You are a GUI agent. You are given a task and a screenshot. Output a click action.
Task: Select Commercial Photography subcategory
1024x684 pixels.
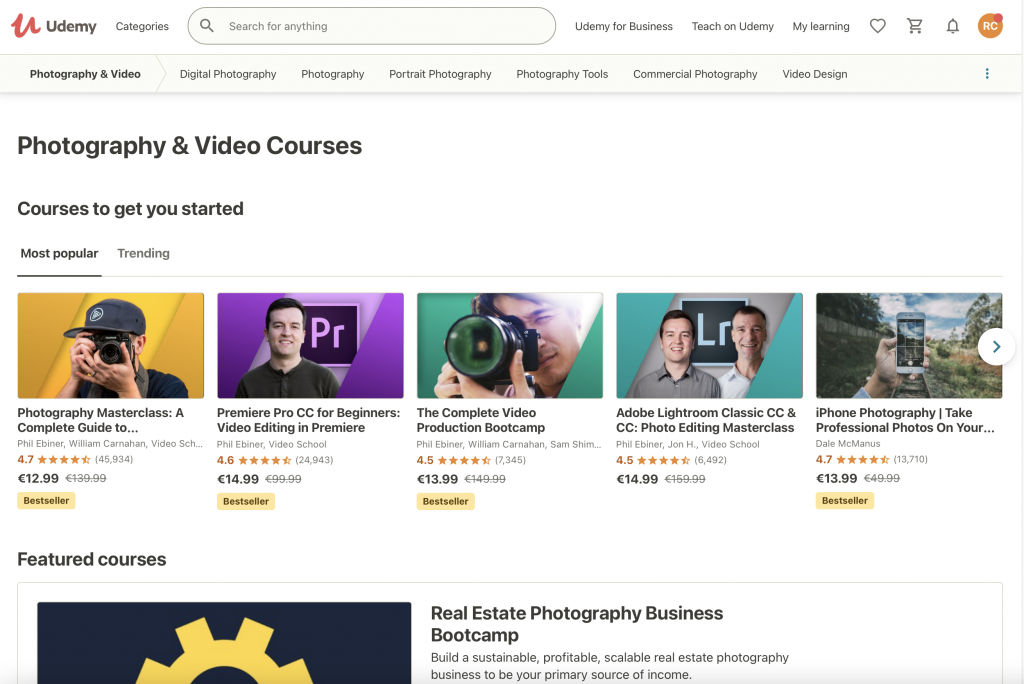(695, 74)
